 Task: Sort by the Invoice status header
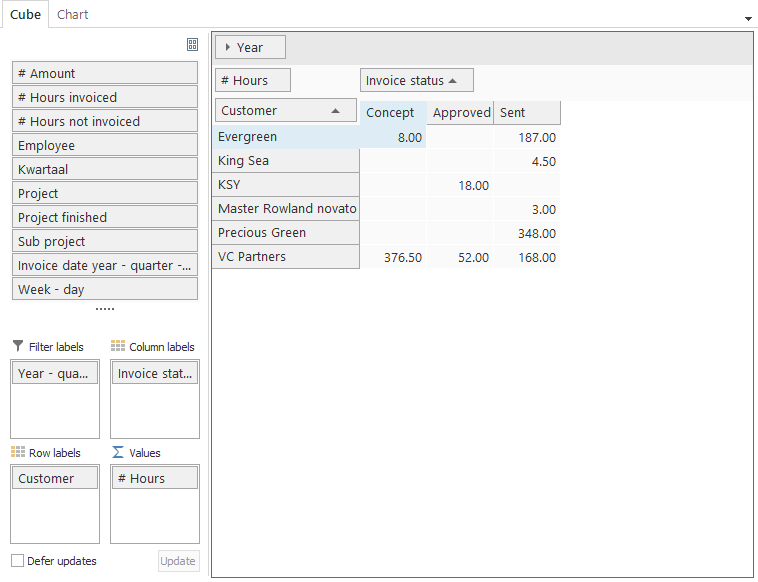point(416,81)
